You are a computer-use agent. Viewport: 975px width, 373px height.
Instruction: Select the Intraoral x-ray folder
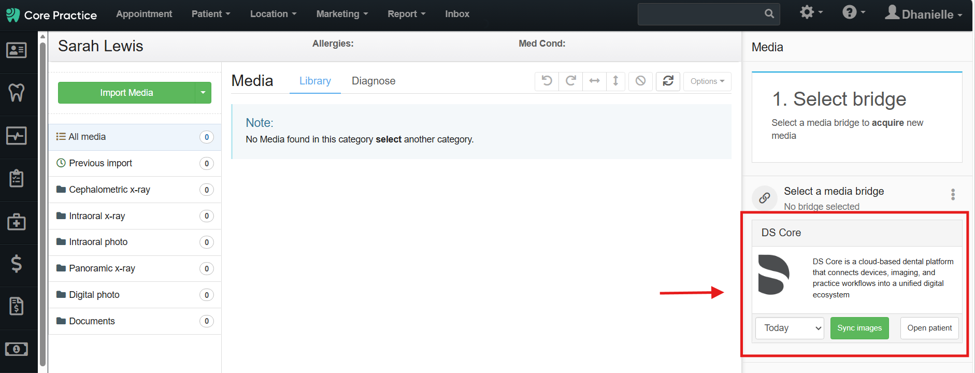[x=135, y=216]
